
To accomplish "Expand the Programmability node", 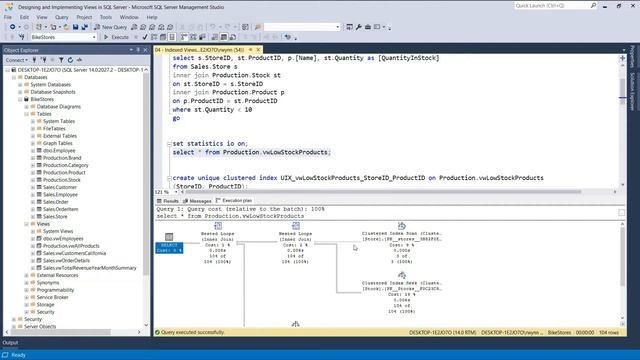I will coord(27,290).
